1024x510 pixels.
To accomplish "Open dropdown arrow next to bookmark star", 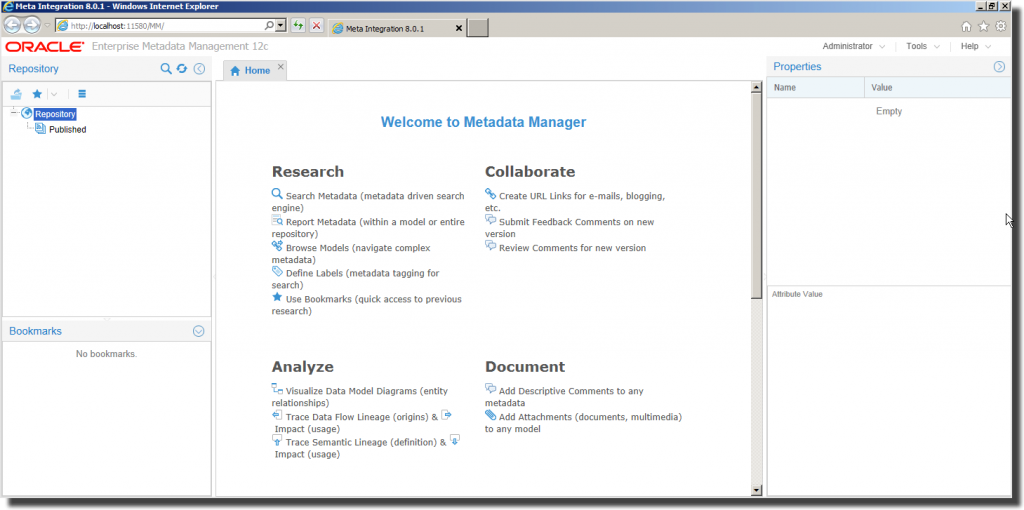I will [54, 94].
